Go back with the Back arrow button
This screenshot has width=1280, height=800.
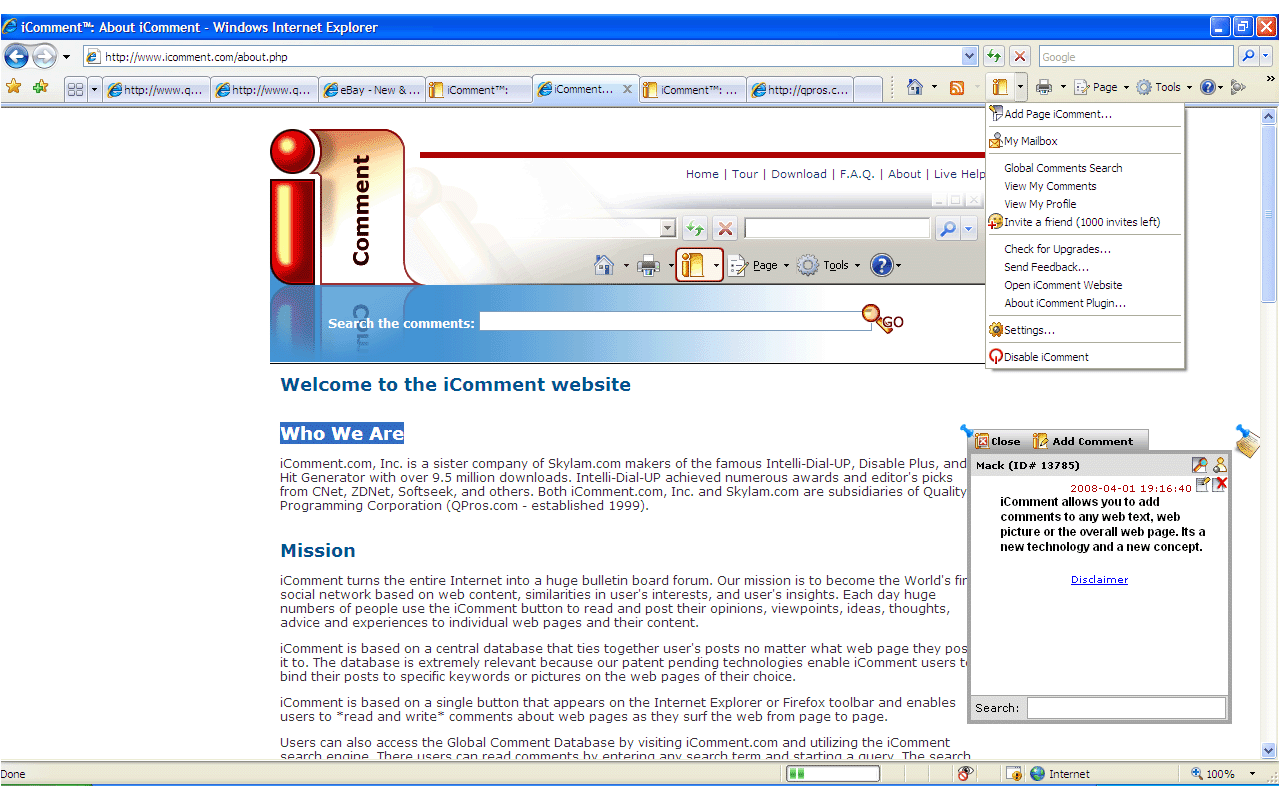pyautogui.click(x=16, y=56)
